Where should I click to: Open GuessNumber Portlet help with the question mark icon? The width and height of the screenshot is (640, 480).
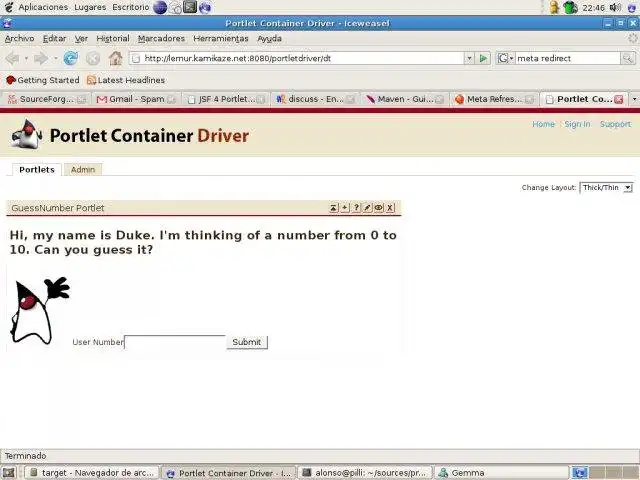(x=356, y=208)
